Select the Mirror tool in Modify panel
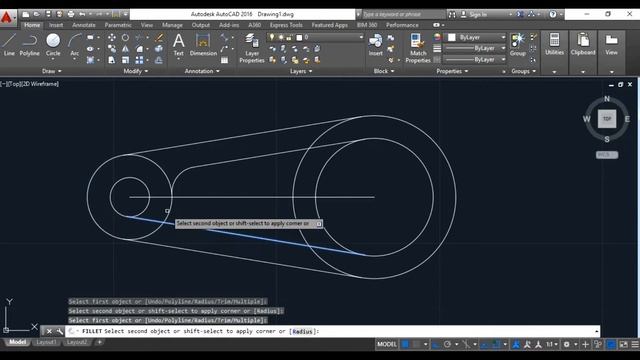Viewport: 640px width, 360px height. (x=125, y=49)
